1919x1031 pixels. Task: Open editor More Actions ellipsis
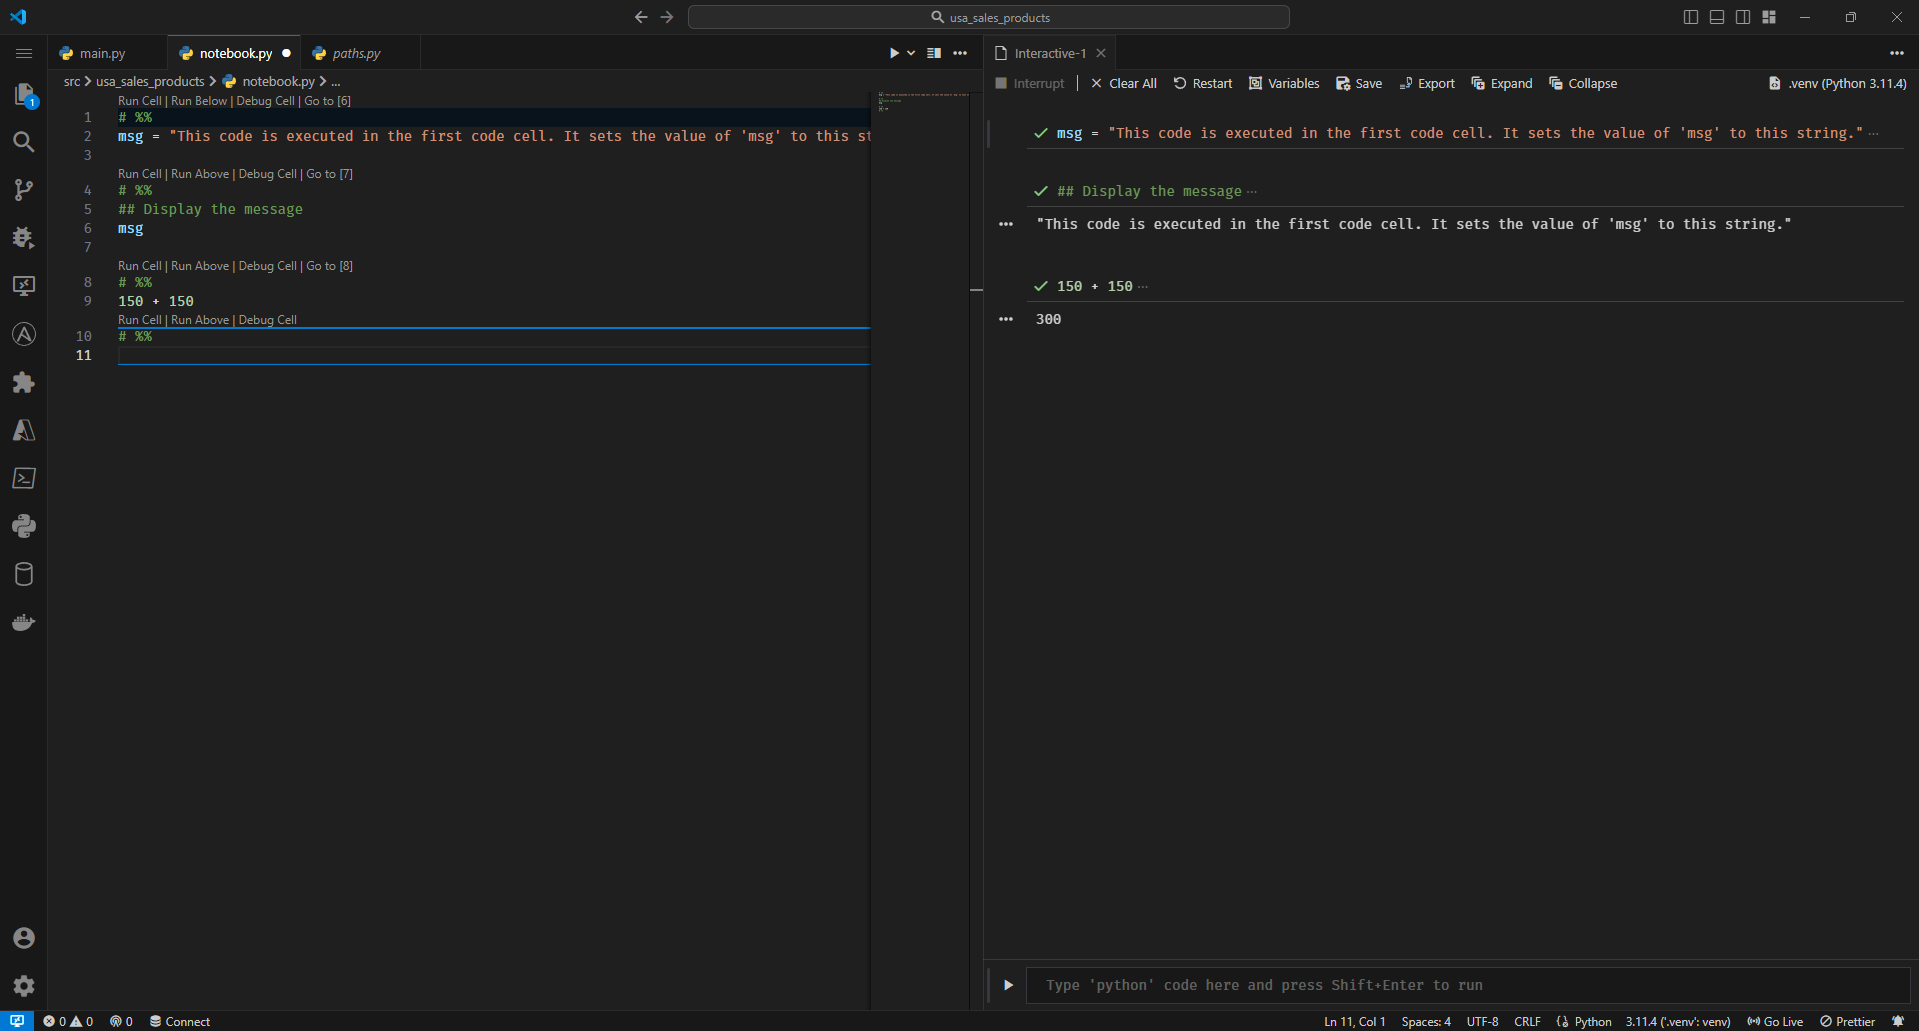point(960,53)
